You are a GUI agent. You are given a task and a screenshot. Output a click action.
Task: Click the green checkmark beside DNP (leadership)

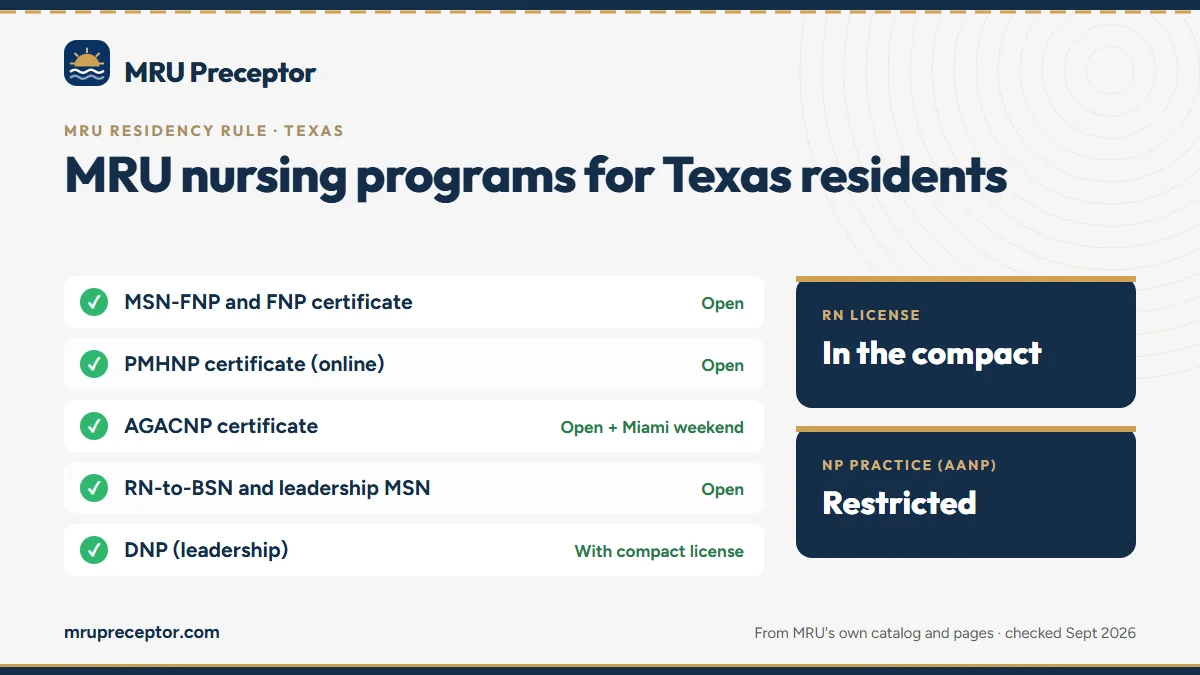point(94,550)
